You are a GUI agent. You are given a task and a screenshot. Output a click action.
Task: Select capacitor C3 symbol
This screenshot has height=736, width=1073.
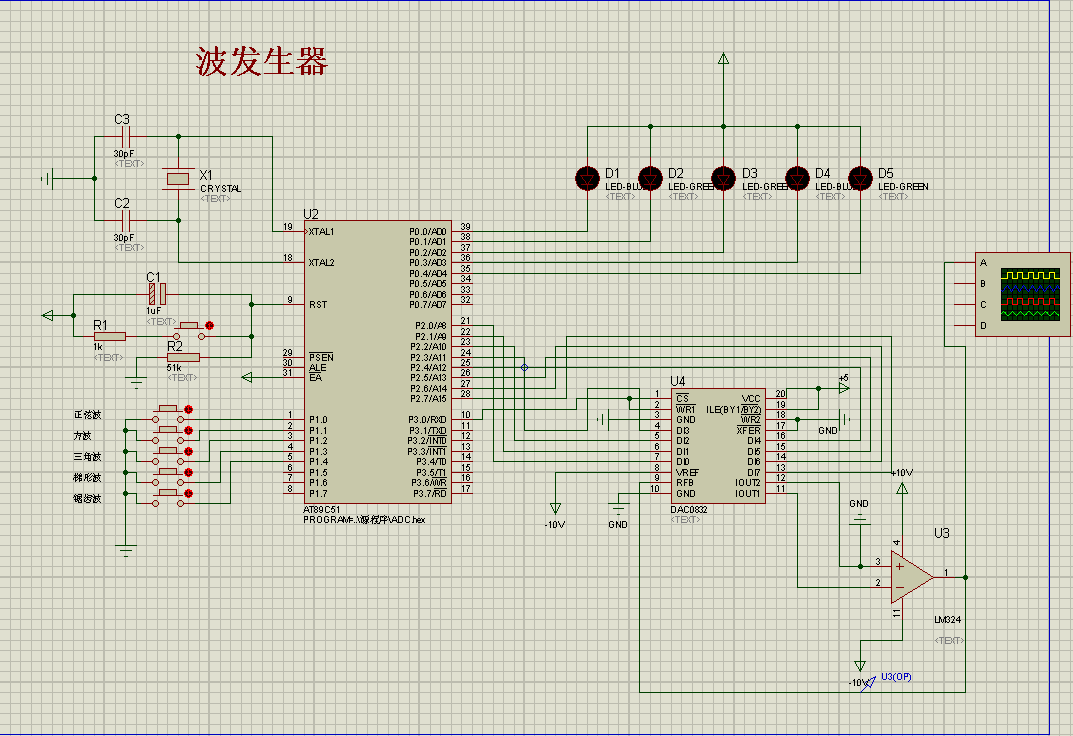click(x=125, y=137)
